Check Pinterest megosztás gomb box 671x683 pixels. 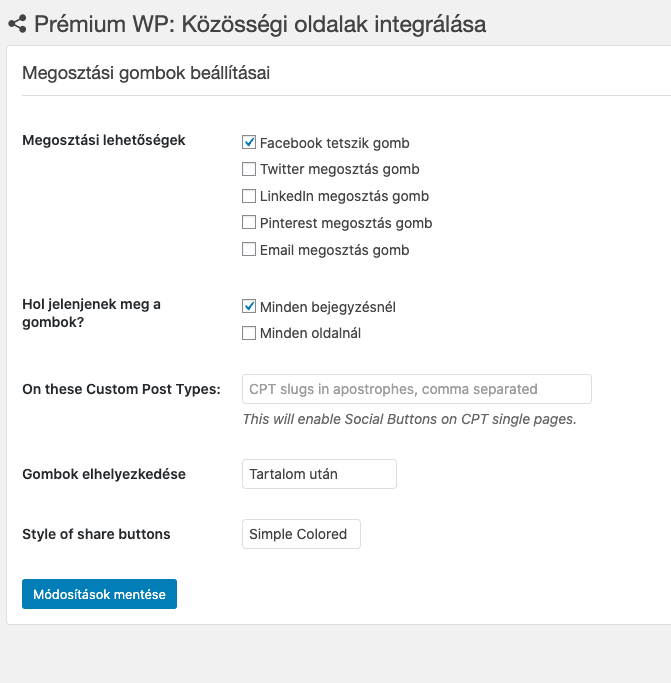tap(249, 222)
